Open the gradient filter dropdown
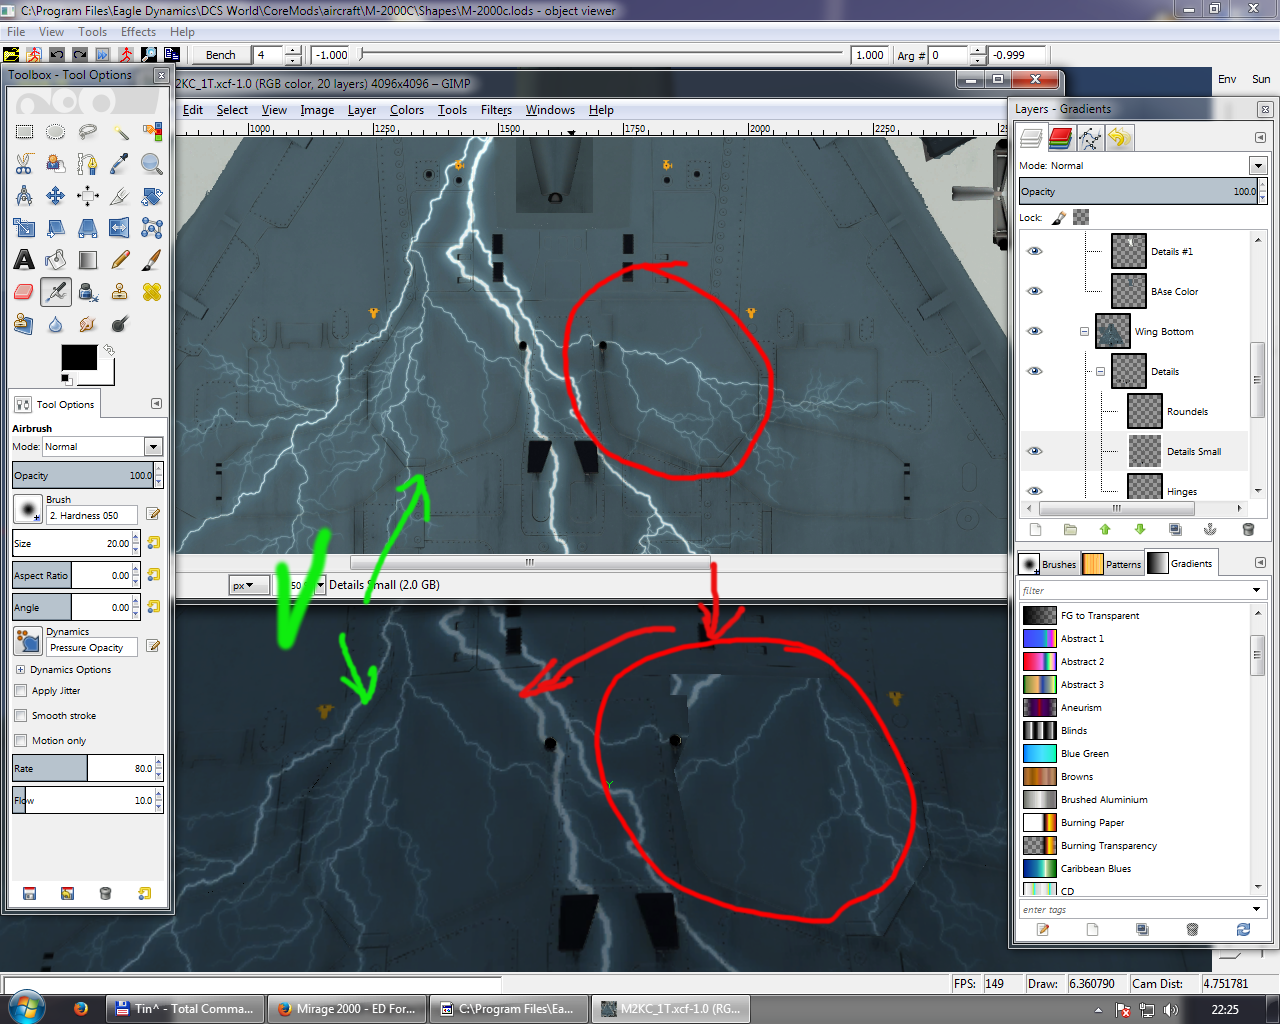The image size is (1280, 1024). pos(1257,590)
